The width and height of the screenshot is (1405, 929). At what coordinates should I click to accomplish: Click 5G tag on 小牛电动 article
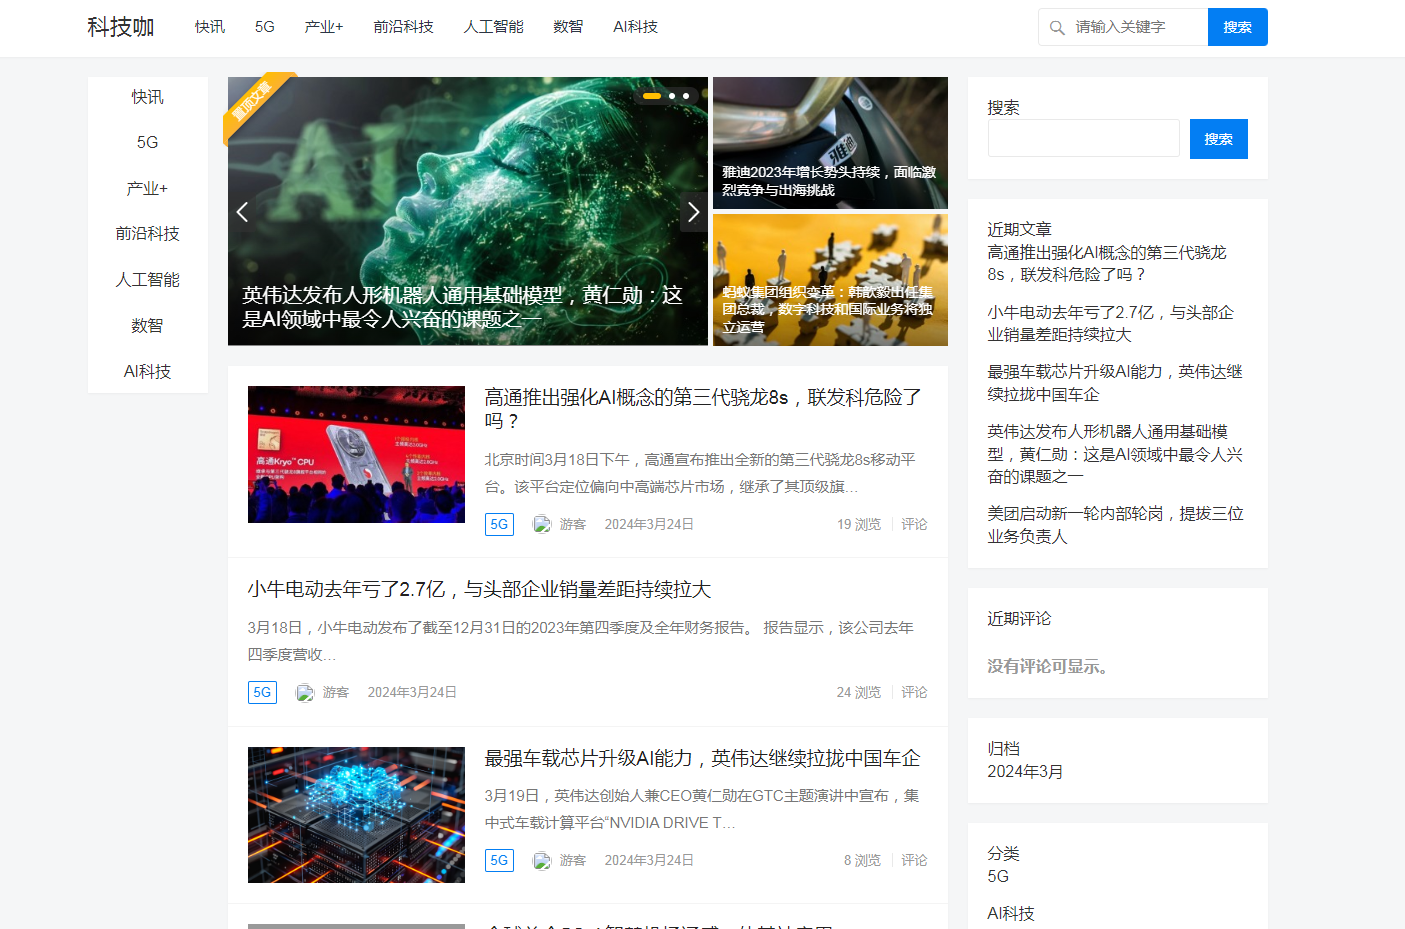click(x=262, y=692)
